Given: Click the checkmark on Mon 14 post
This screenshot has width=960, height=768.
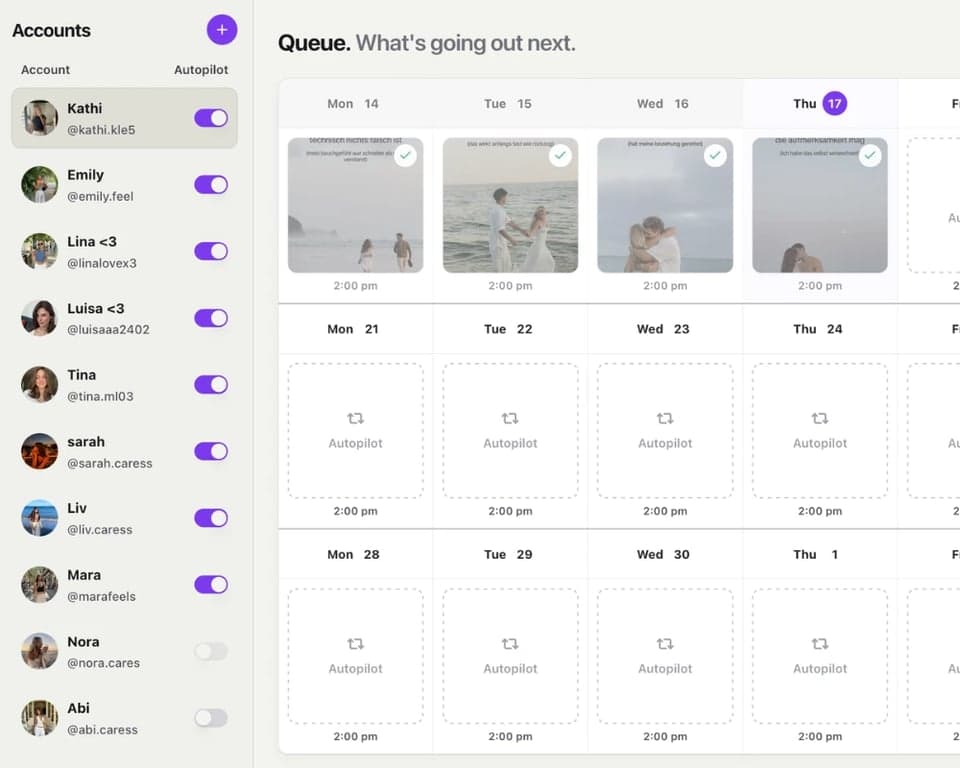Looking at the screenshot, I should click(405, 156).
